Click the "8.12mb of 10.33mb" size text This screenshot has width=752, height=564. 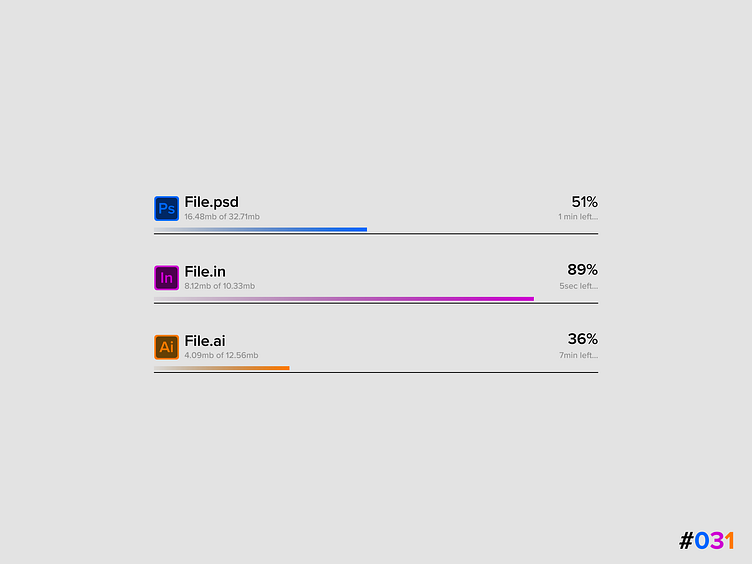point(220,286)
